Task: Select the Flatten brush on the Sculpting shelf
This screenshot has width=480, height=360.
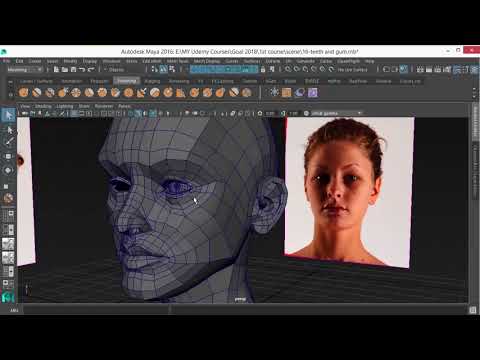Action: (x=89, y=92)
